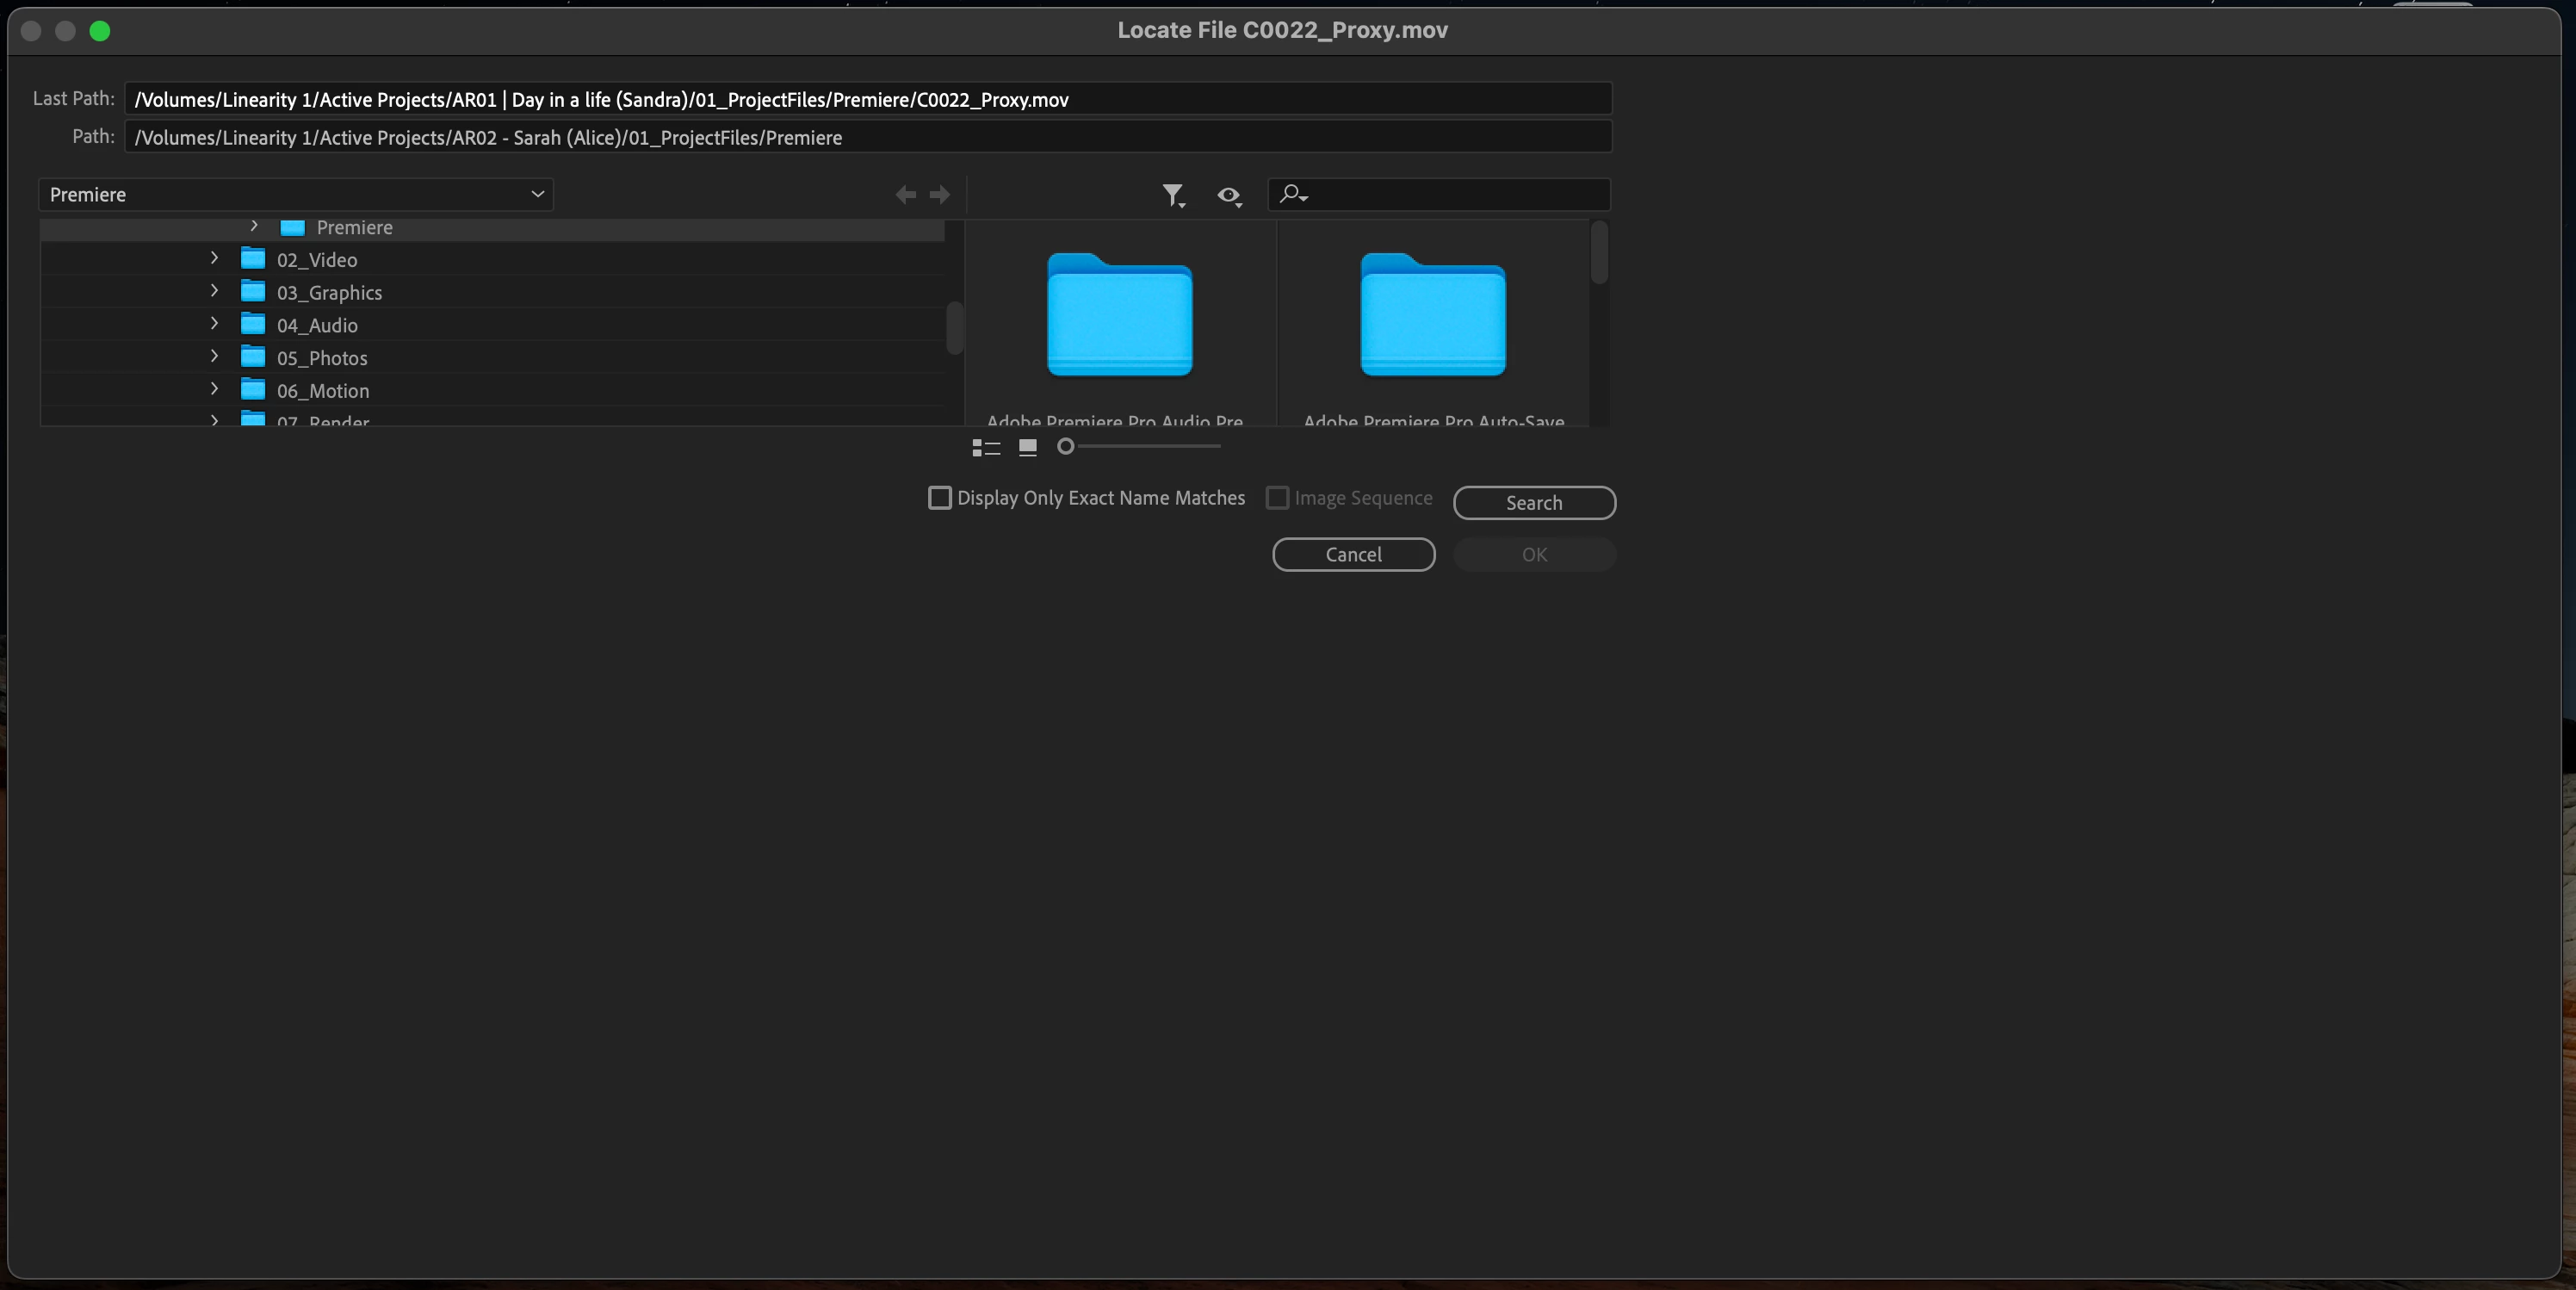Open the eye view-options icon
This screenshot has height=1290, width=2576.
(x=1228, y=195)
